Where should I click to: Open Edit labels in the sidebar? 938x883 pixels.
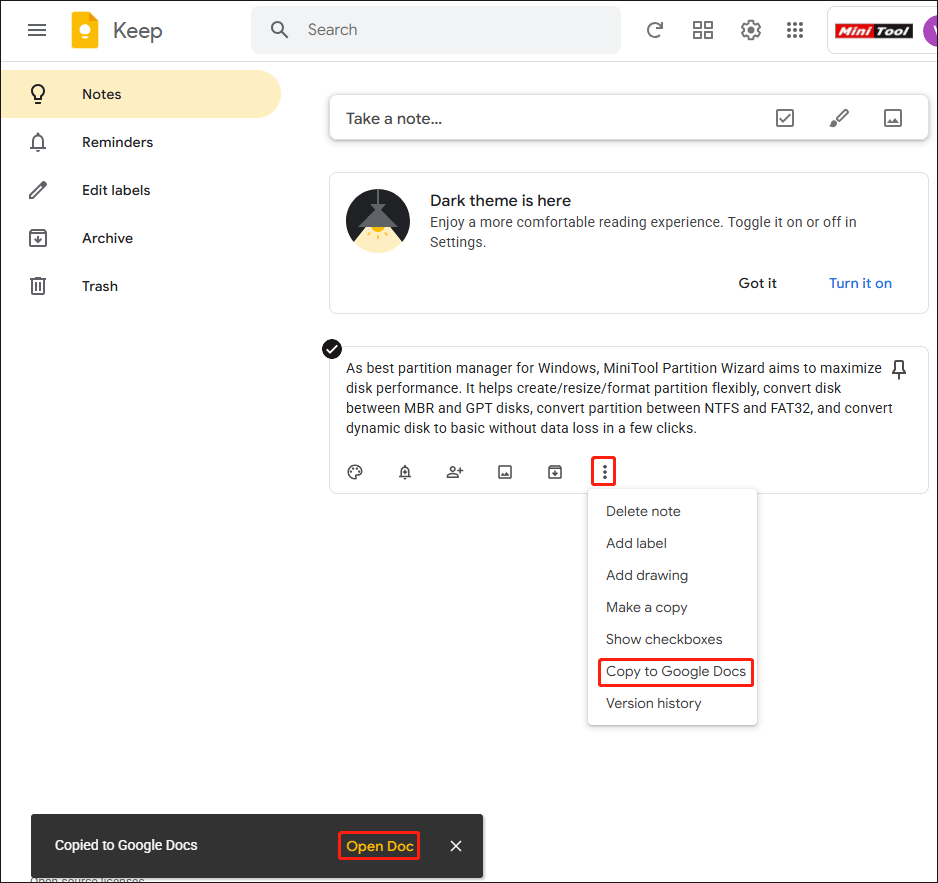tap(141, 190)
